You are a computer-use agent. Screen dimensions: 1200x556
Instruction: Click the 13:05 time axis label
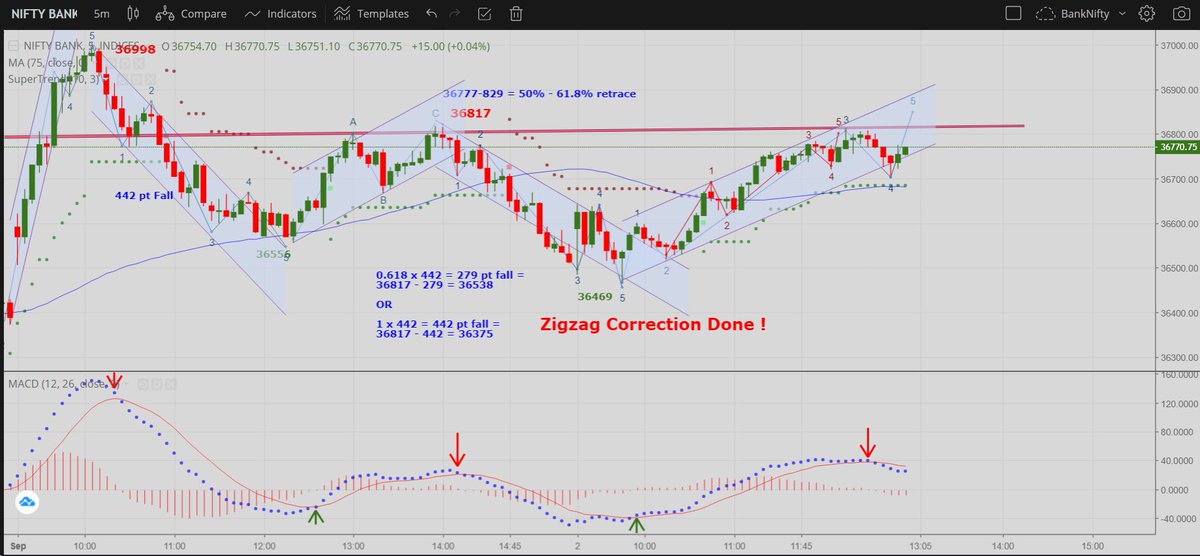pyautogui.click(x=919, y=547)
